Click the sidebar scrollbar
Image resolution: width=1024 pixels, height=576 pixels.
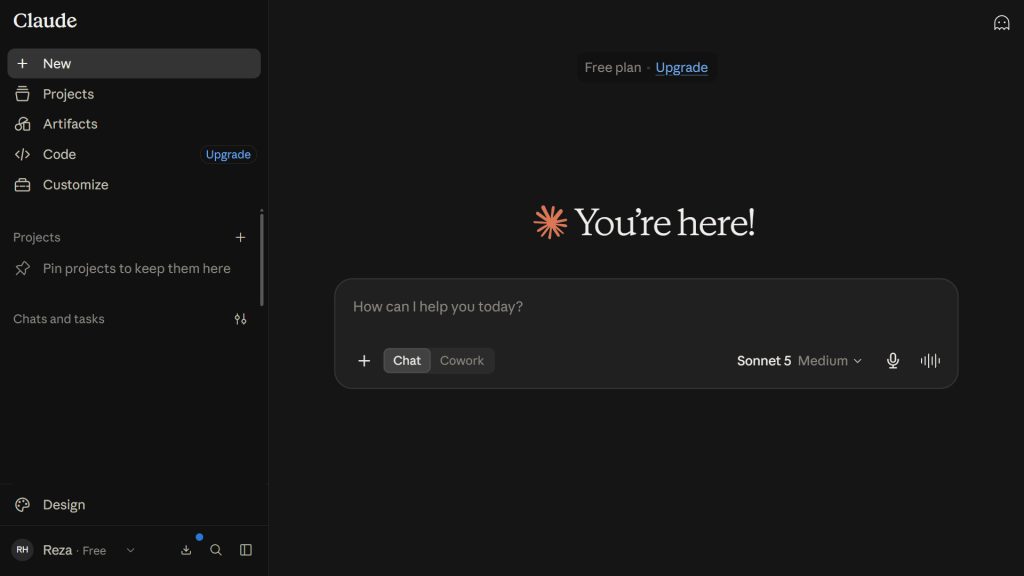[x=262, y=258]
